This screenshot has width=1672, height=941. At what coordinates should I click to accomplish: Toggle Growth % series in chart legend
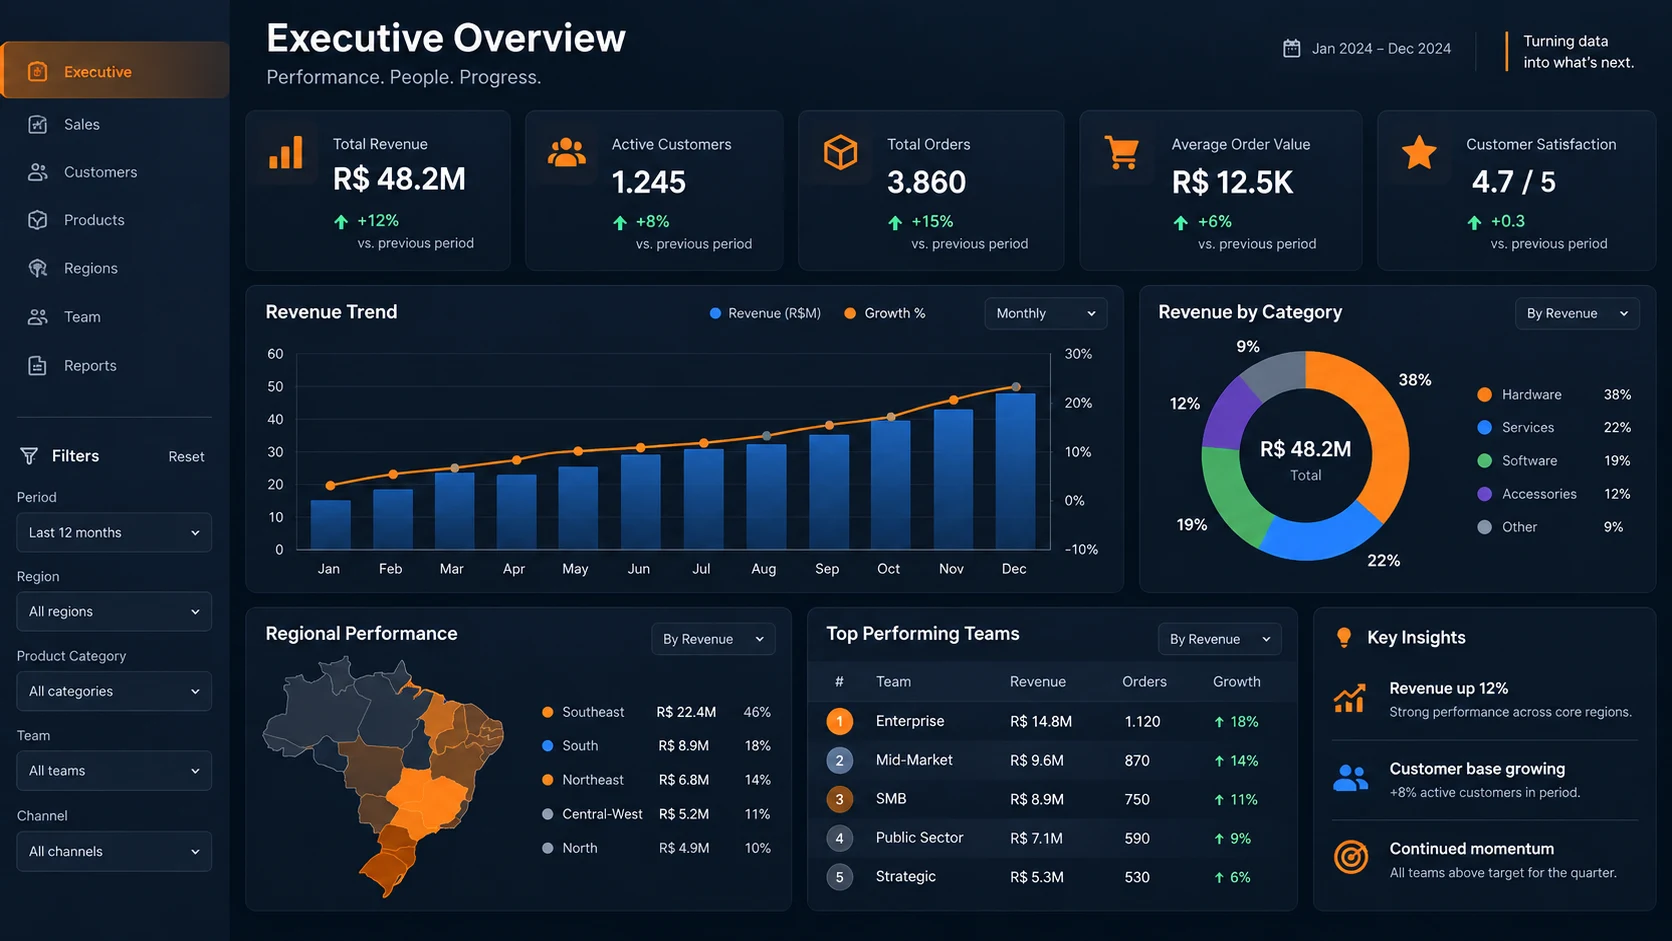pos(885,313)
